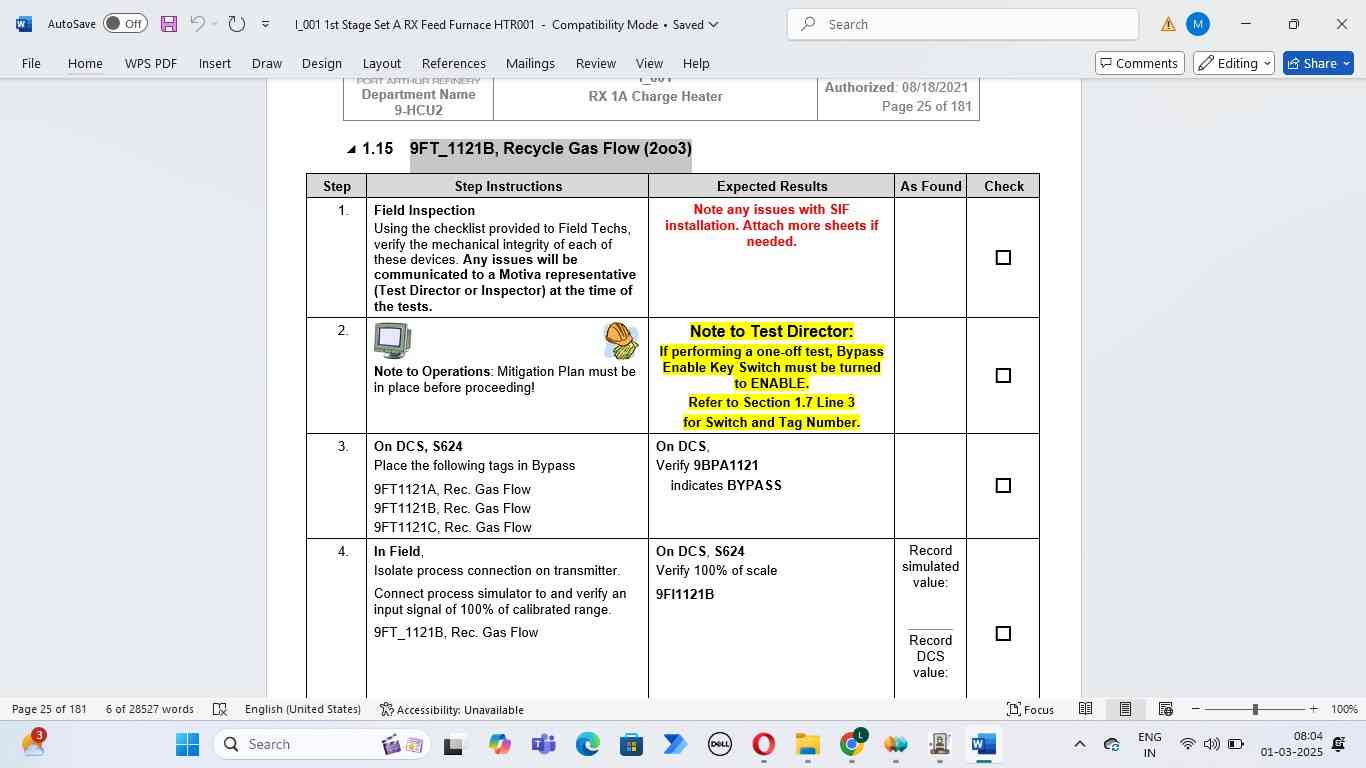
Task: Switch to the Insert tab
Action: 215,63
